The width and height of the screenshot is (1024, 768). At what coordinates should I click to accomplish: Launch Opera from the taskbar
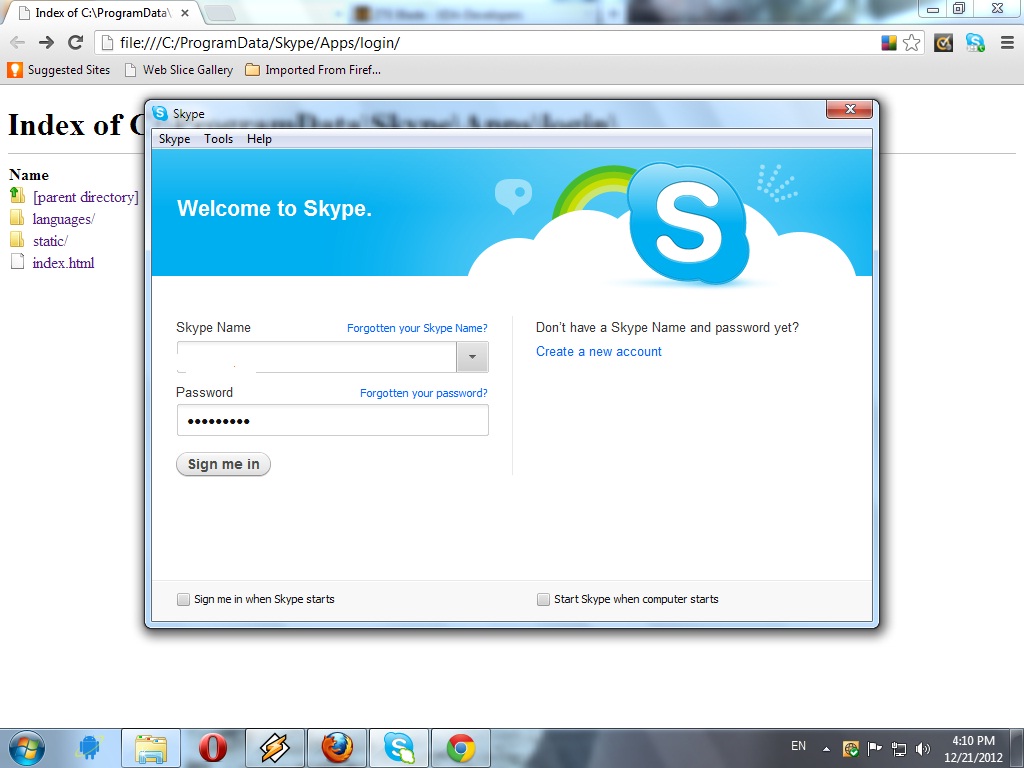pos(212,748)
